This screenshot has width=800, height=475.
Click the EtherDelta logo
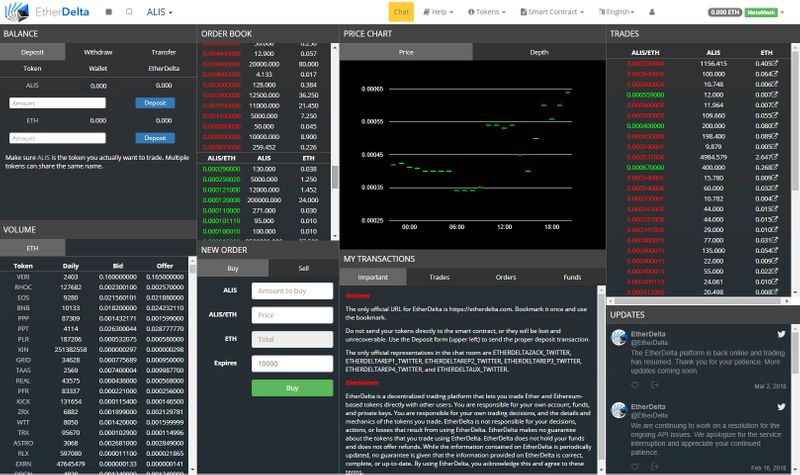(46, 11)
